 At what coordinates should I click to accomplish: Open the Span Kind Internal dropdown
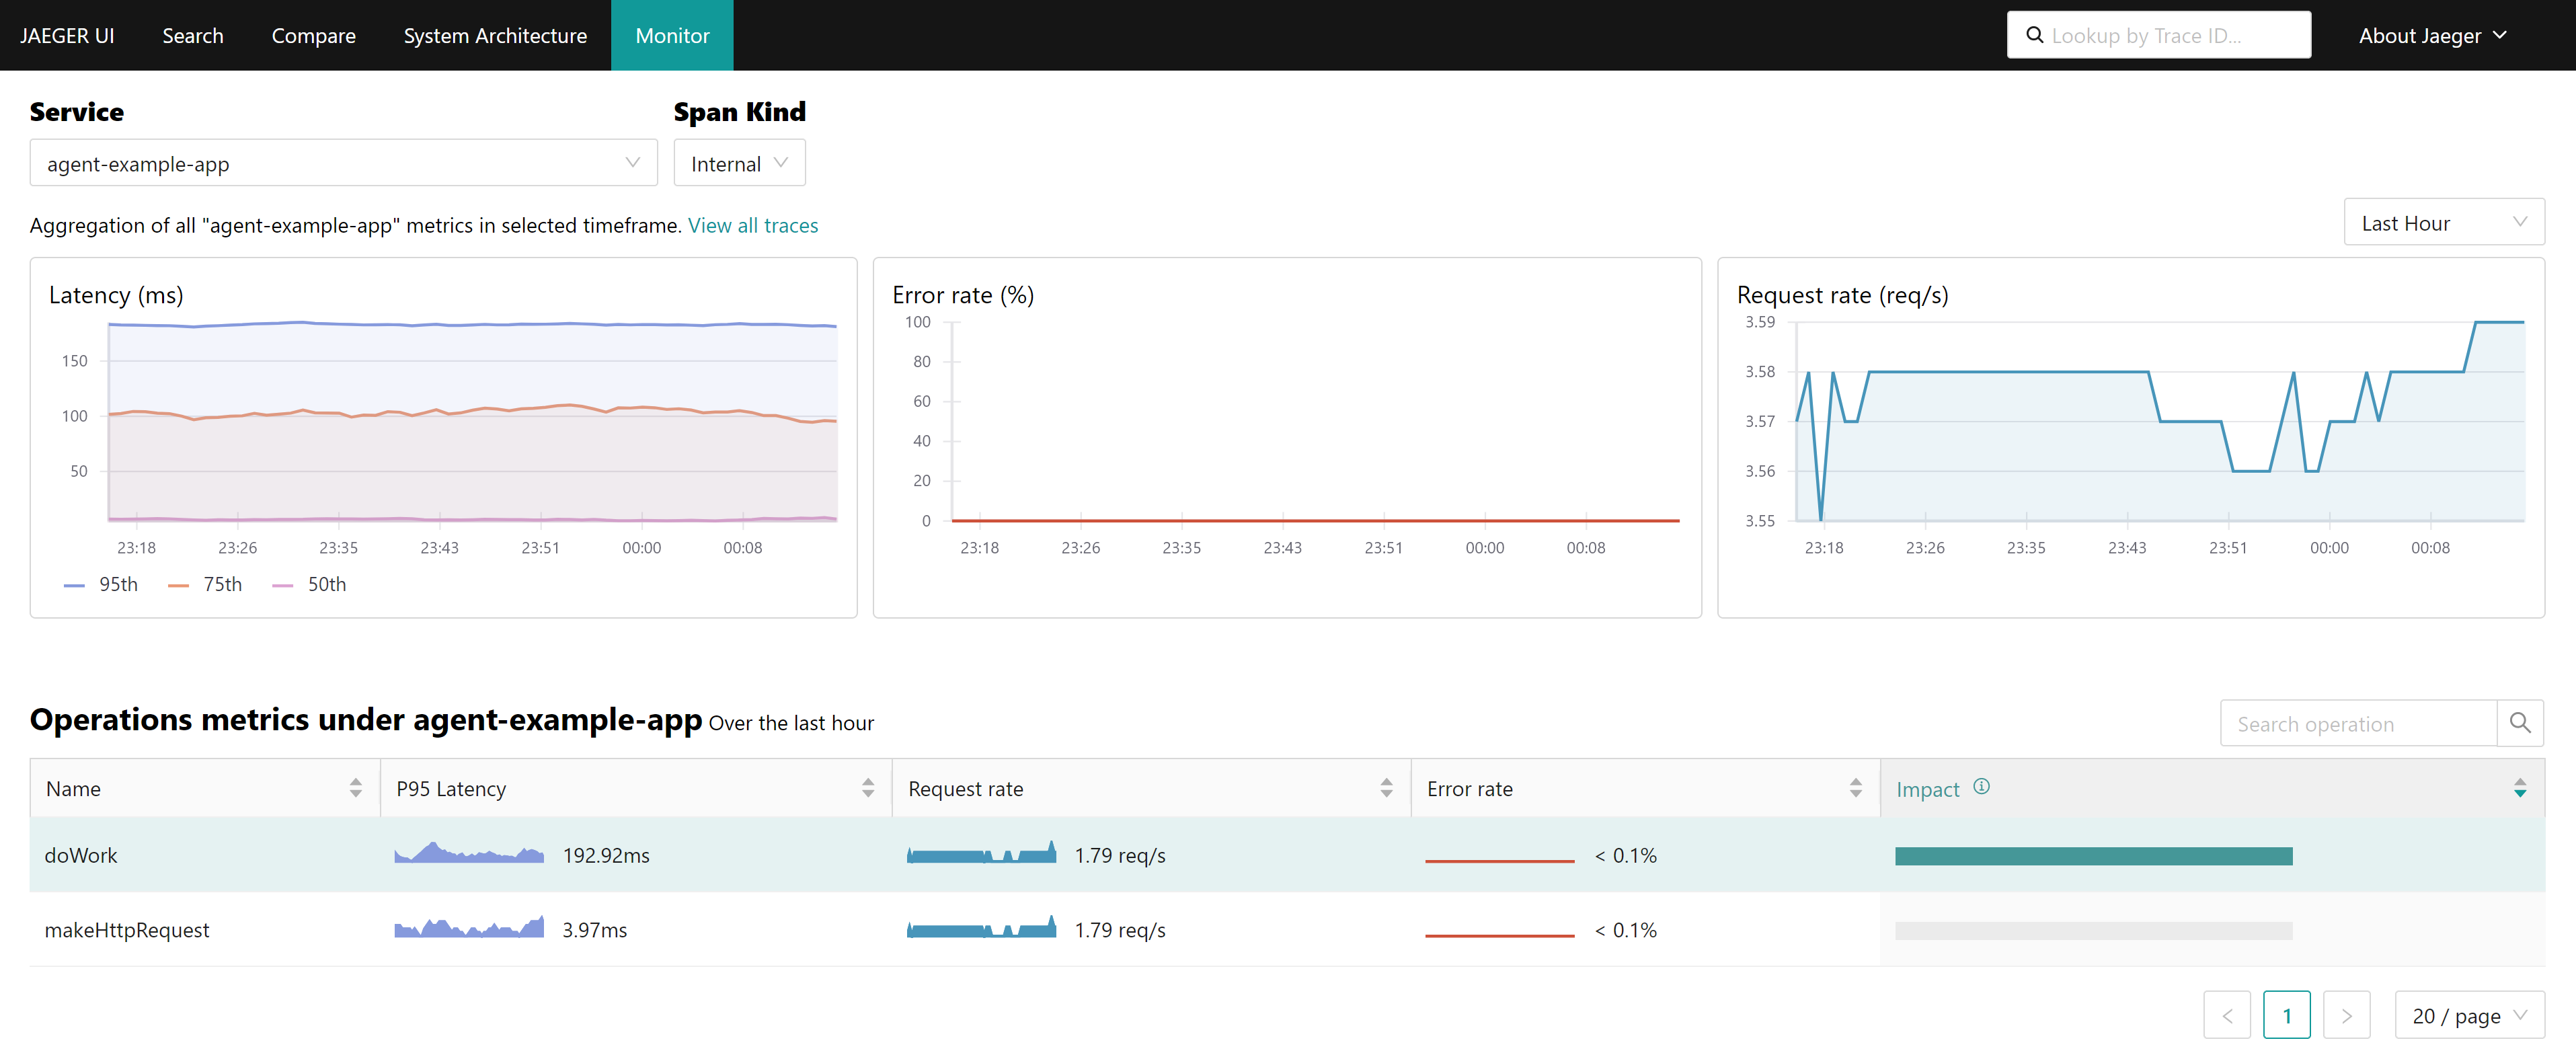click(x=739, y=163)
